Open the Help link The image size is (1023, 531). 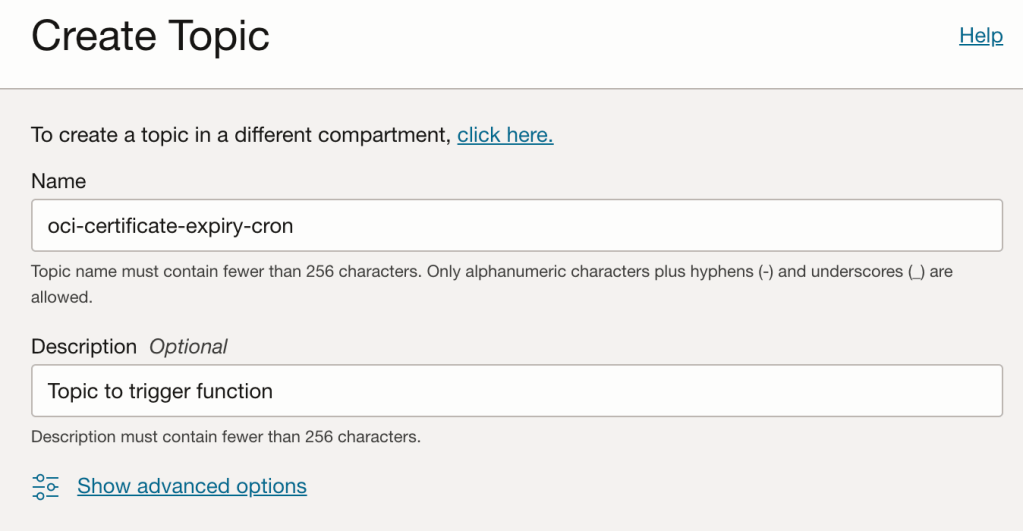pyautogui.click(x=980, y=36)
